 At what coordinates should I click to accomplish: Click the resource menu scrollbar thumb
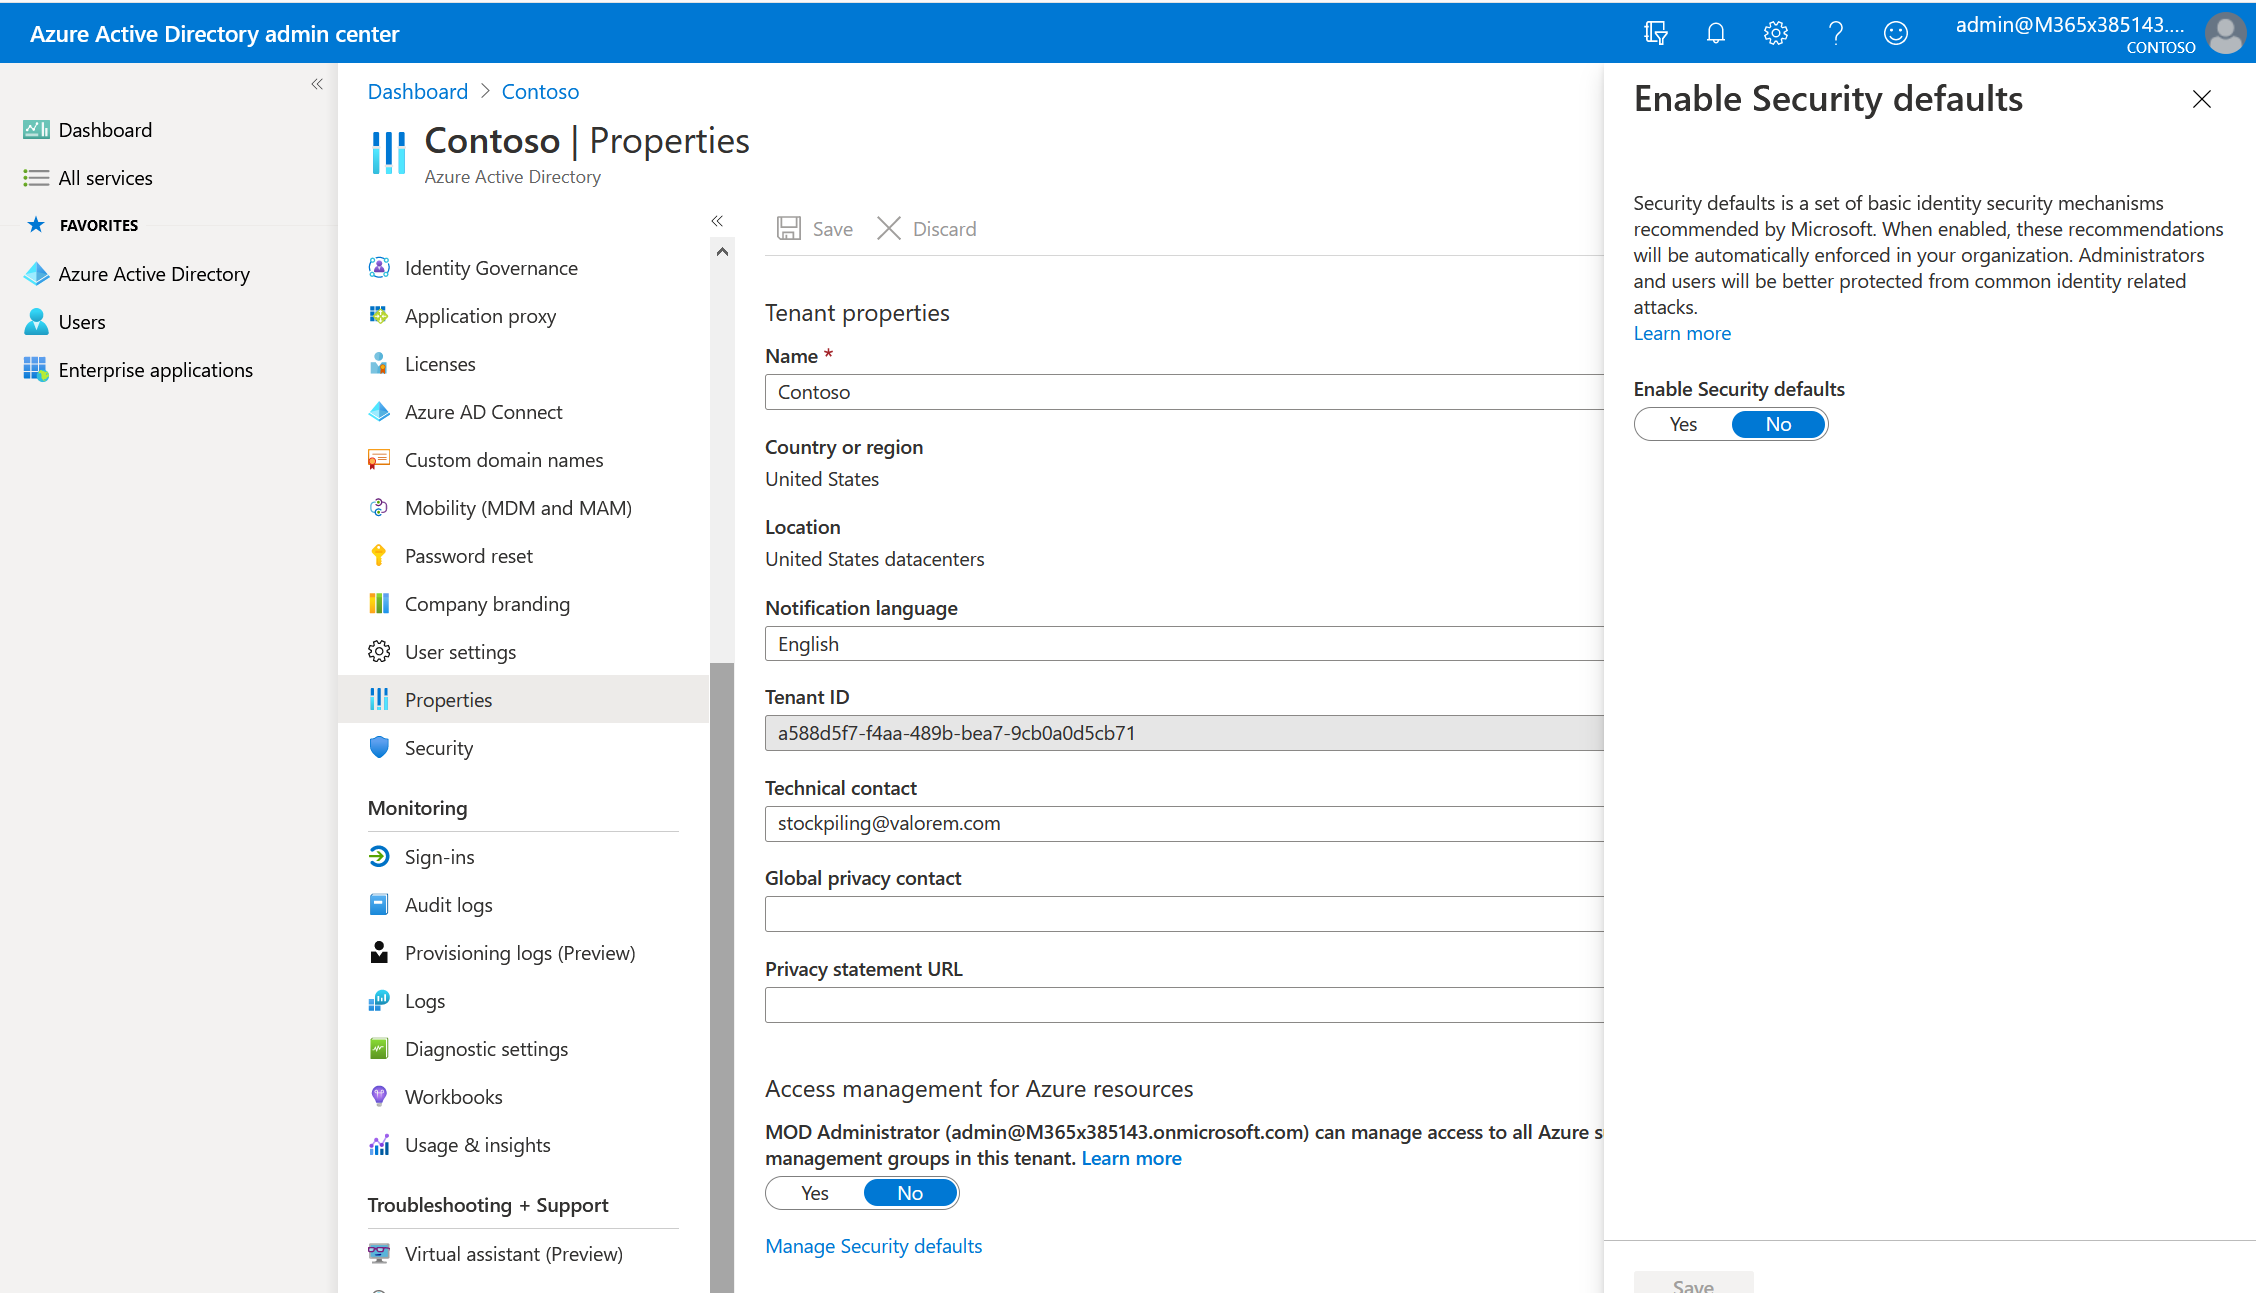point(722,976)
